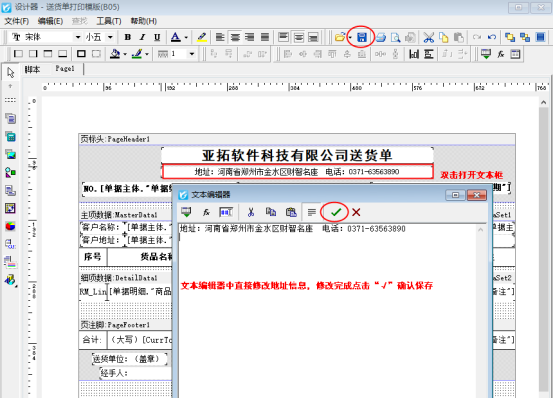The image size is (553, 398).
Task: Confirm text edits with the green checkmark
Action: pos(336,212)
